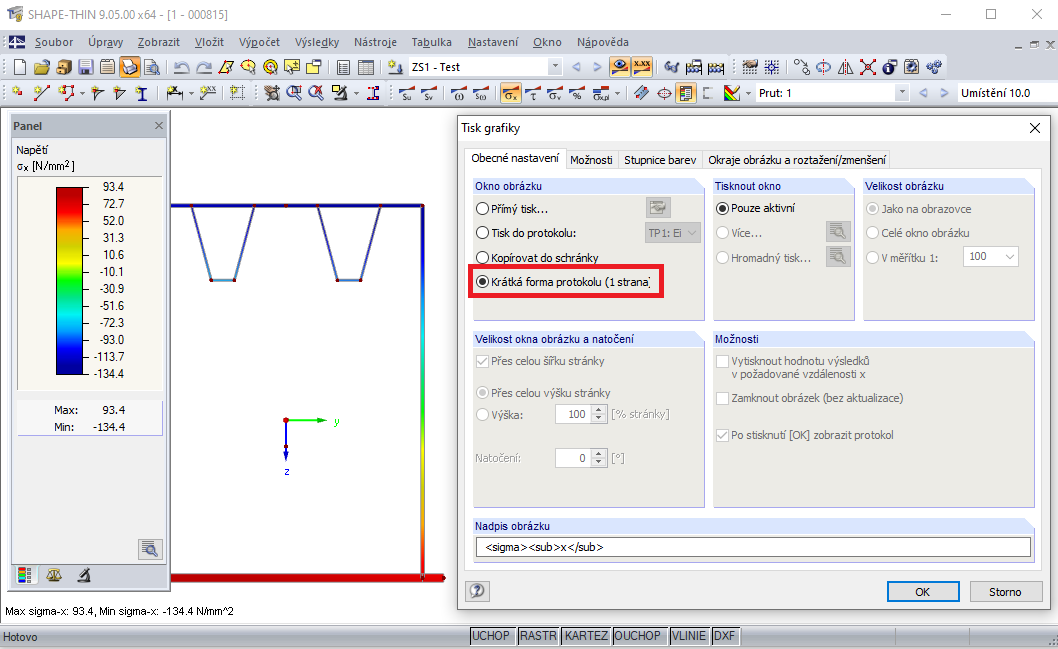Click the balance scales icon in Panel
Viewport: 1058px width, 649px height.
(x=54, y=575)
